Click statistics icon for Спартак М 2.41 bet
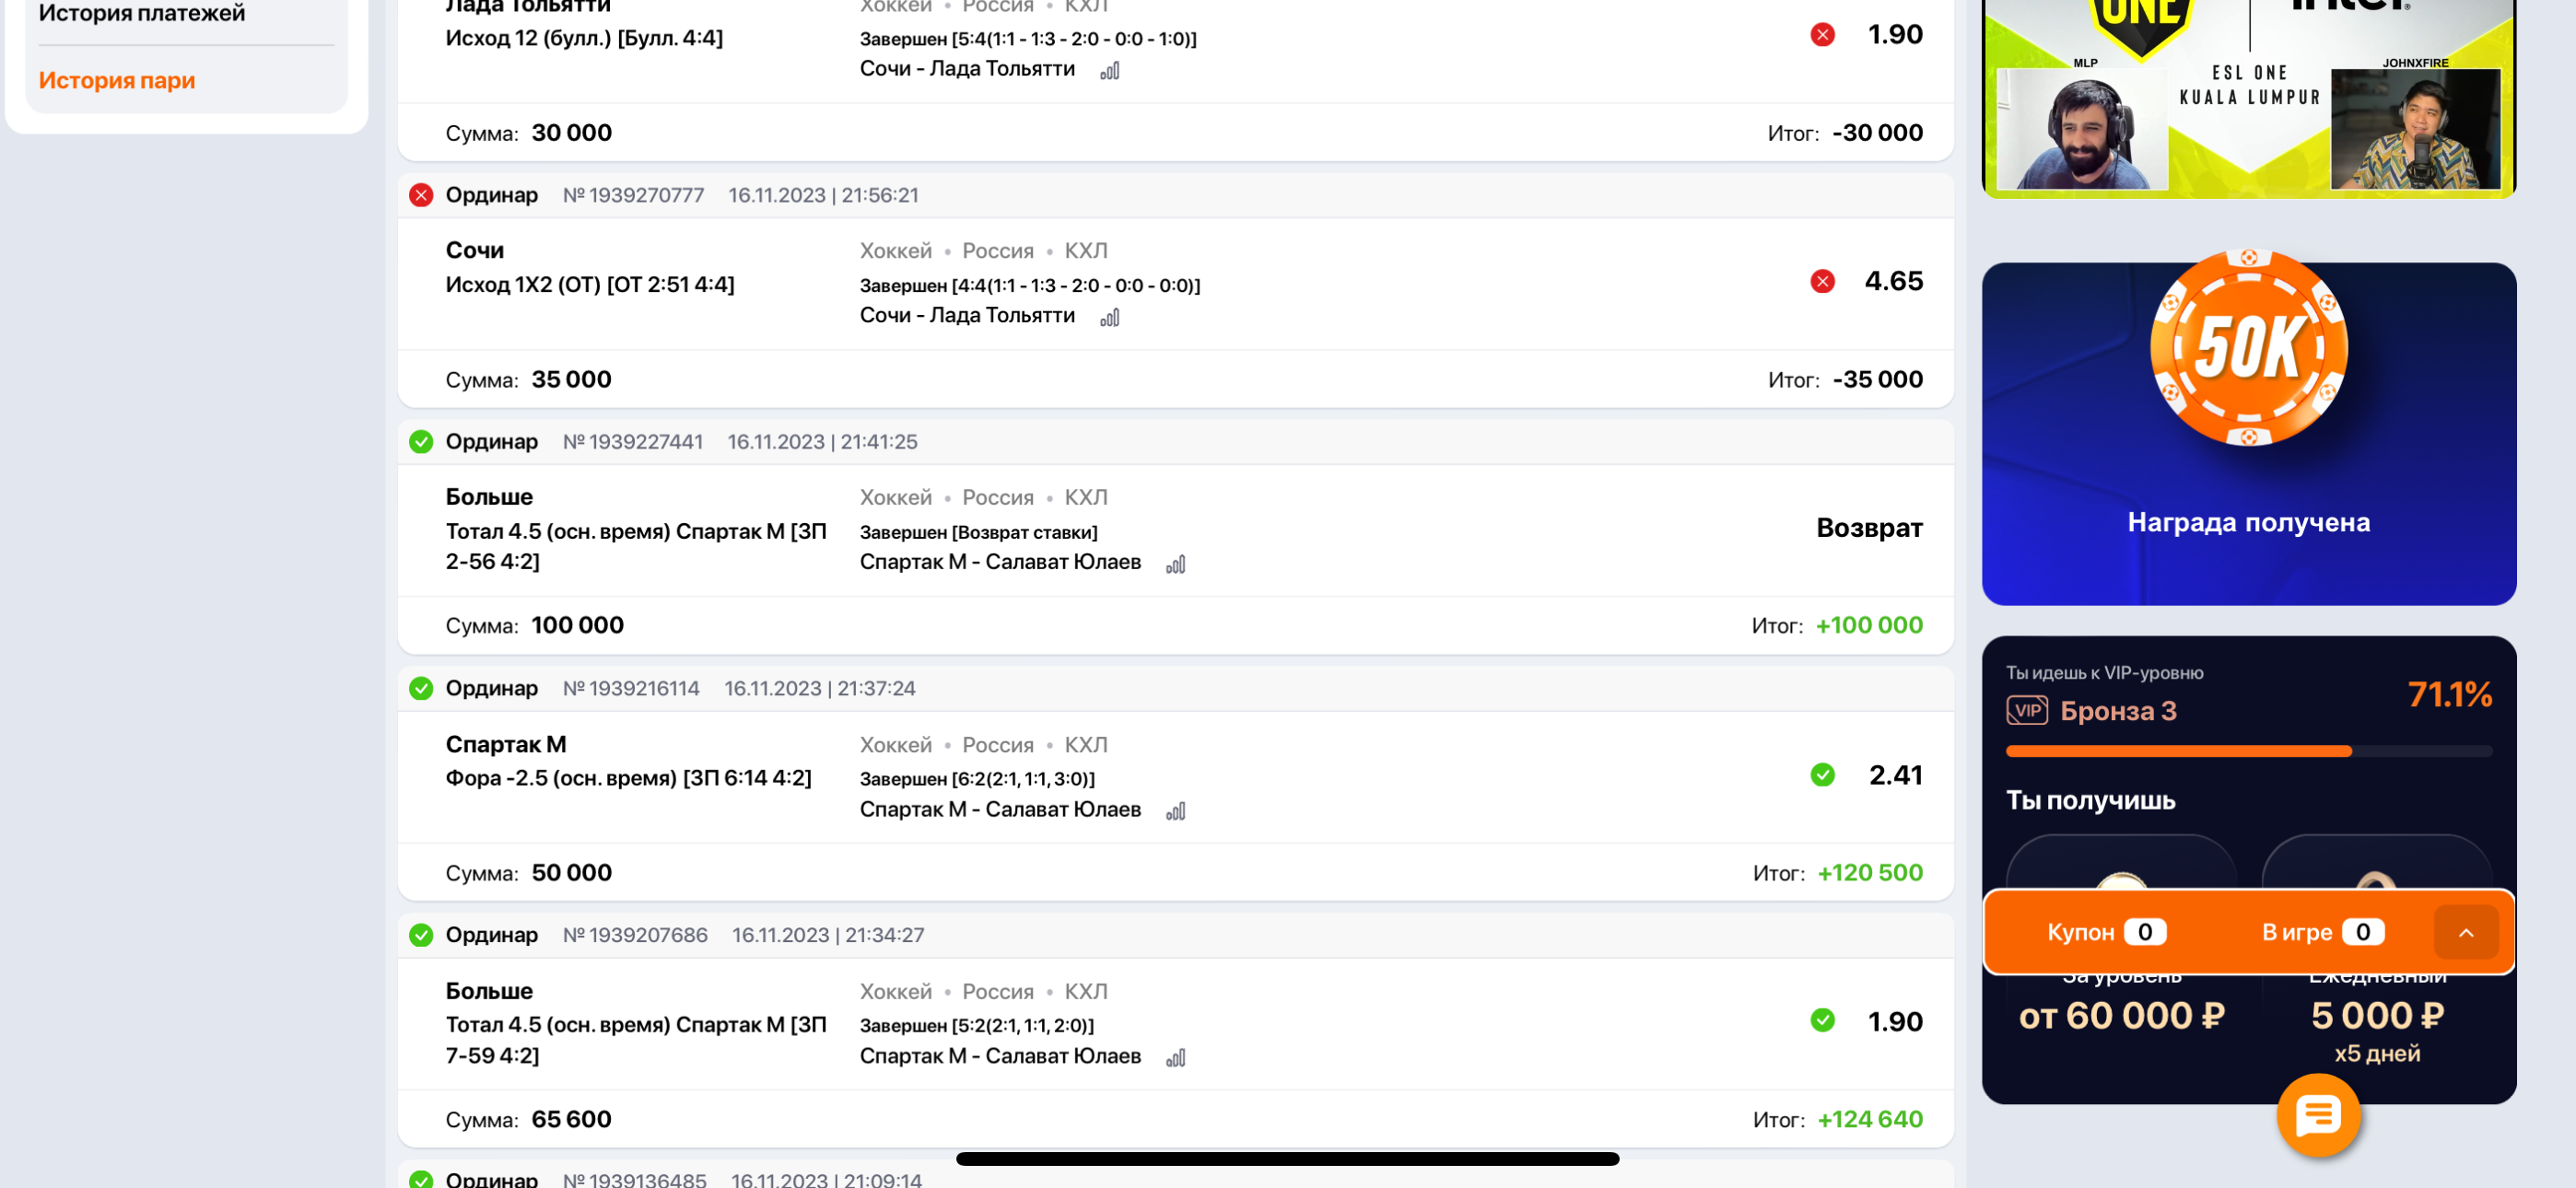 1175,812
